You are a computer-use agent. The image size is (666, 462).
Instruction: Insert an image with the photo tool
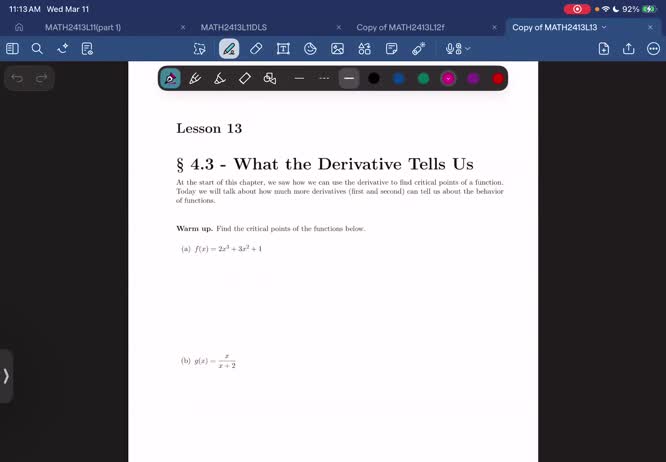[x=337, y=49]
